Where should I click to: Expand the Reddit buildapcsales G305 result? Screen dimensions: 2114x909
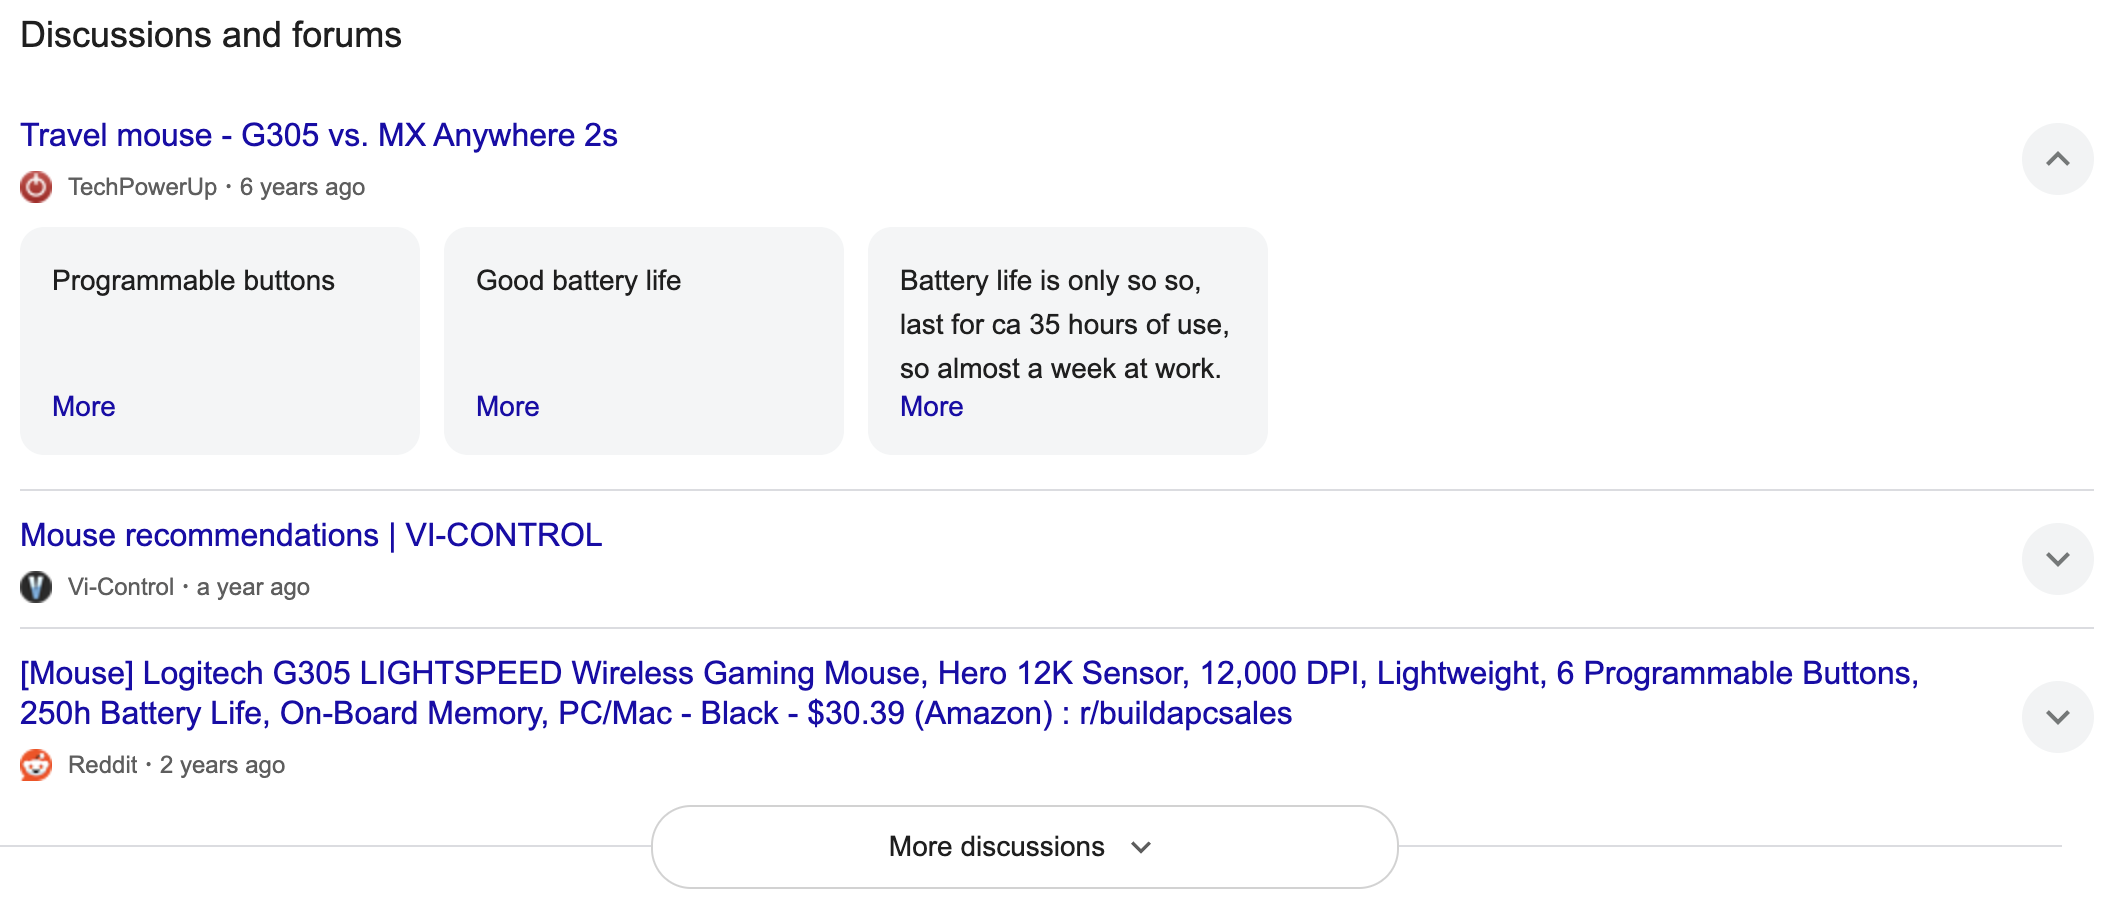coord(2057,717)
